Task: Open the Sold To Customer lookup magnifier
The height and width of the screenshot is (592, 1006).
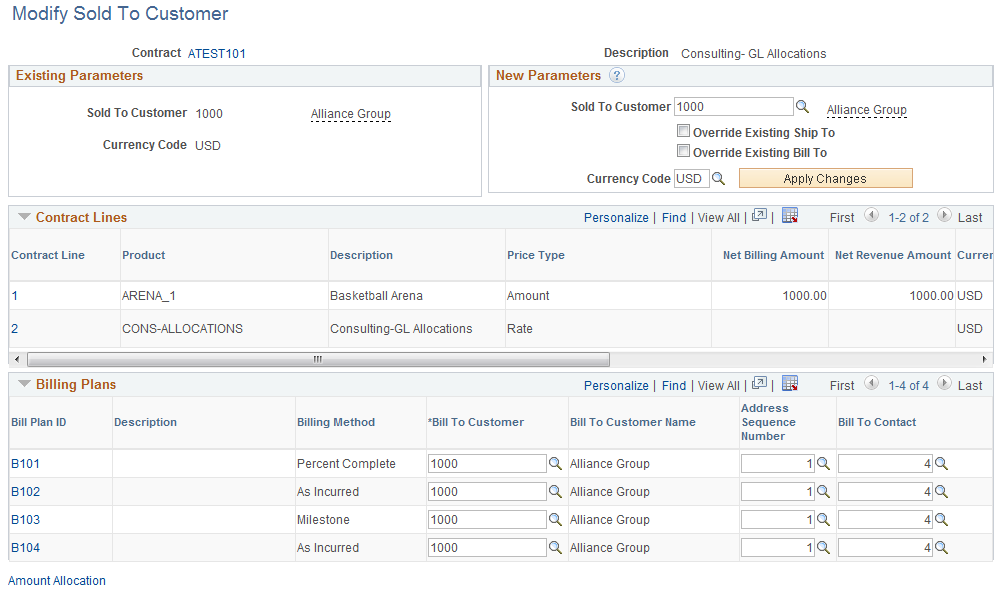Action: [x=802, y=106]
